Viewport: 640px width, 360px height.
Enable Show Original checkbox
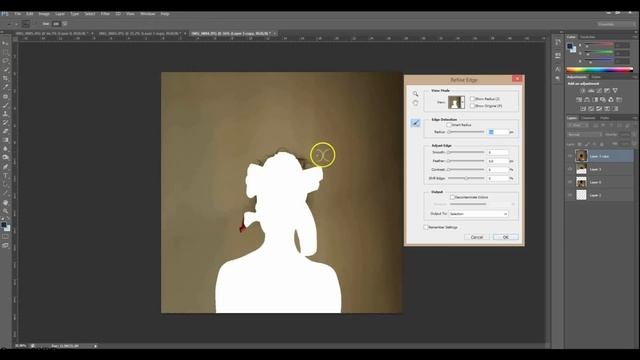pos(472,106)
